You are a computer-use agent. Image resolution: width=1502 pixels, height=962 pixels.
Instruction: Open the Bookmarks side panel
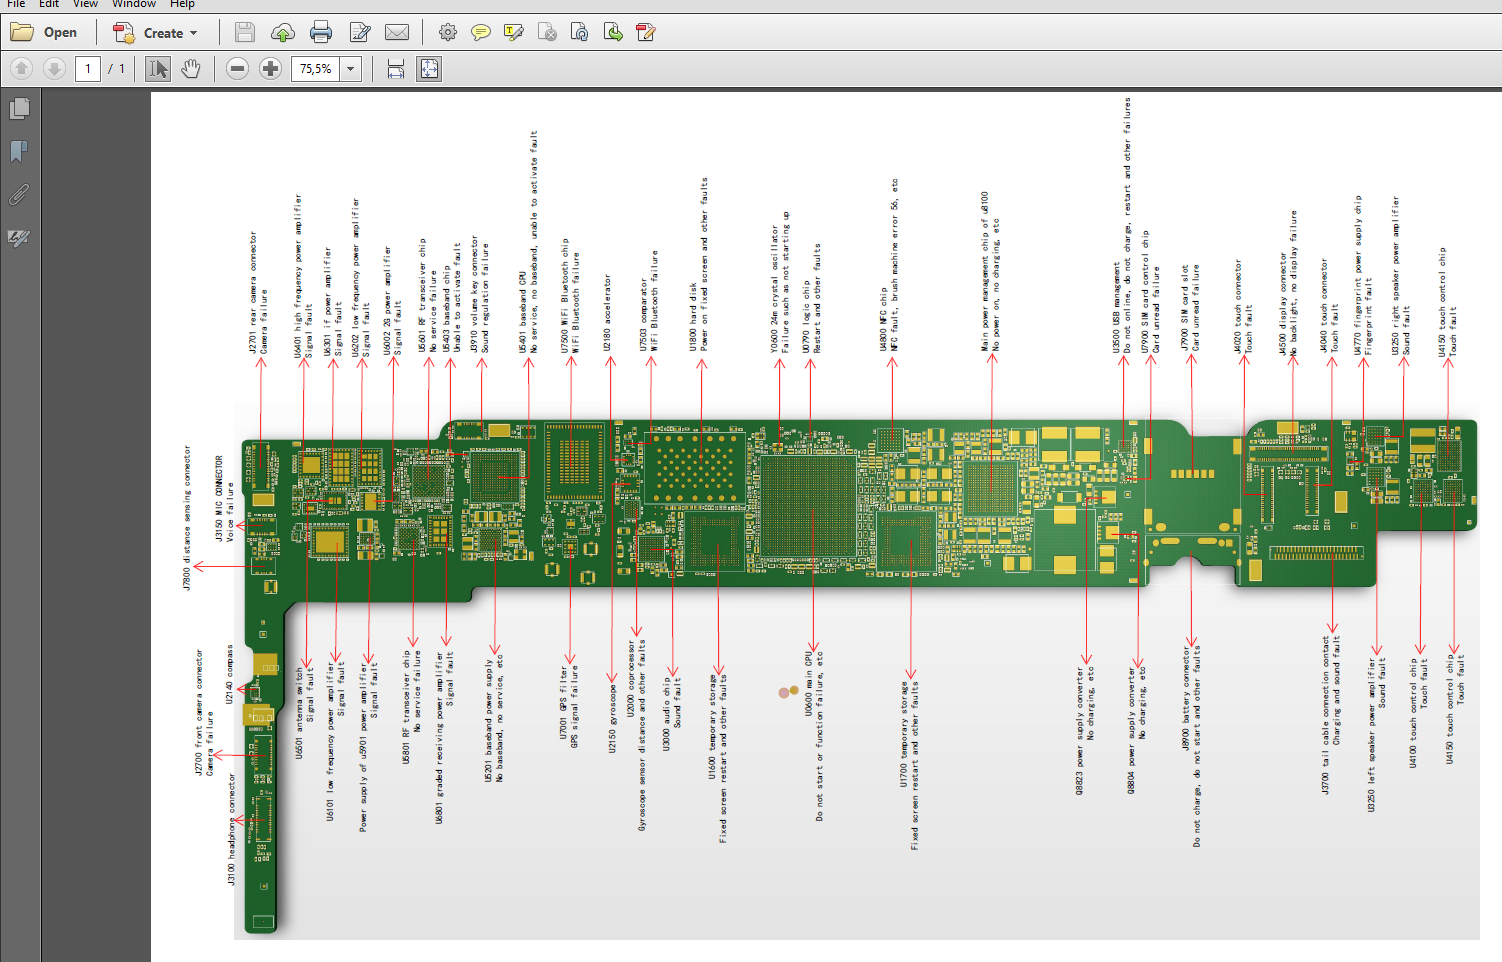[x=19, y=151]
